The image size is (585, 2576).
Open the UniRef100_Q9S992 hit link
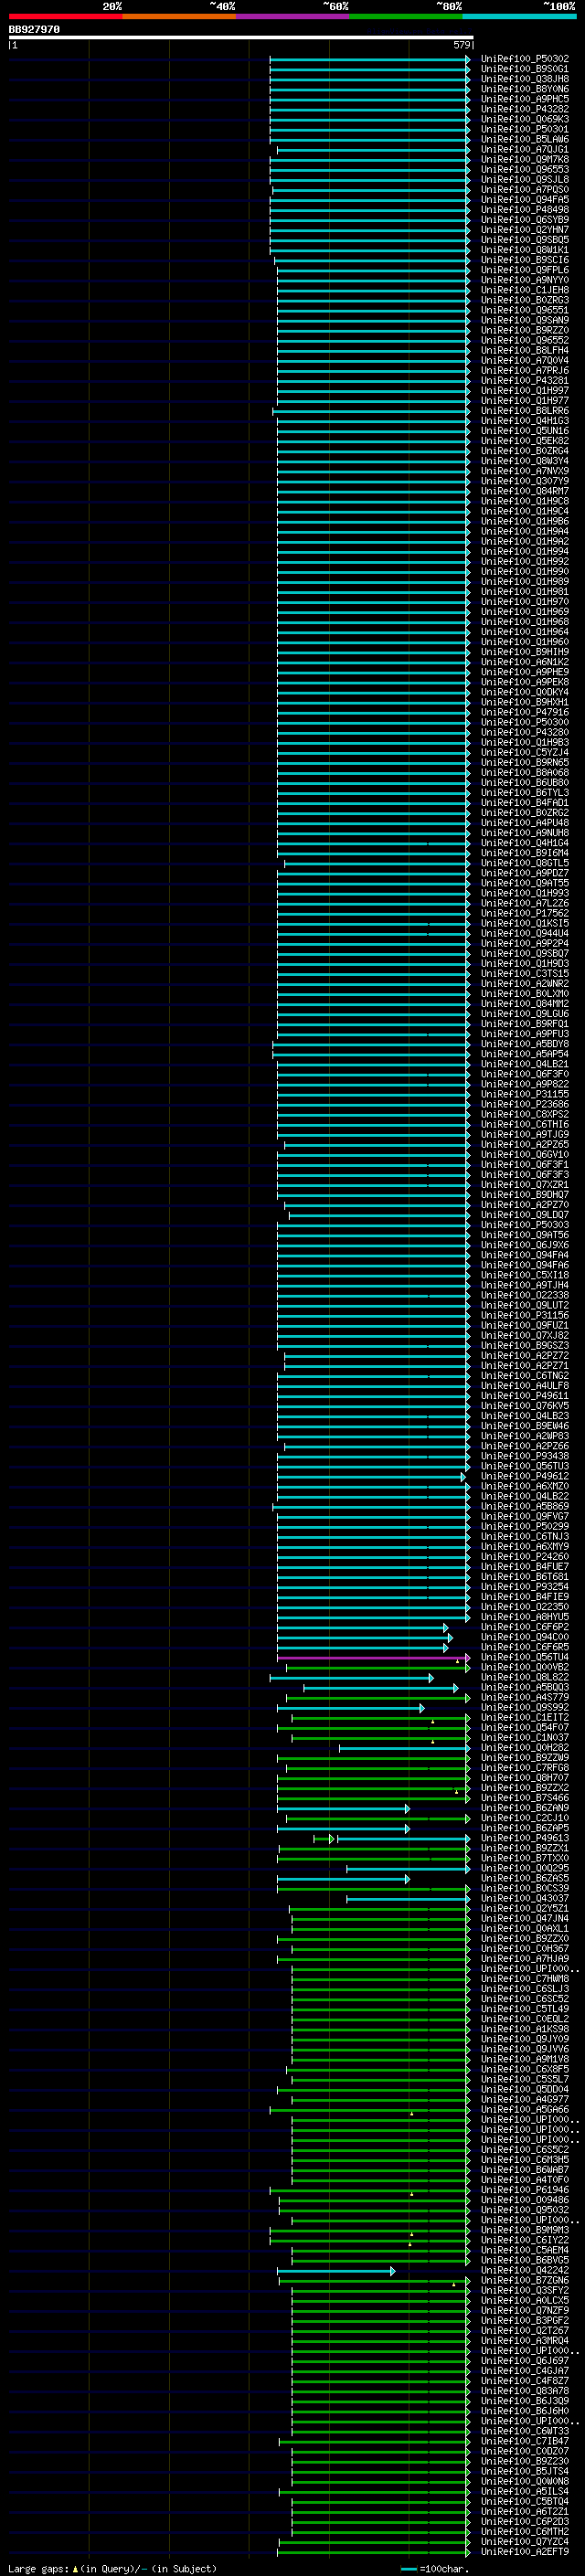[x=525, y=1708]
